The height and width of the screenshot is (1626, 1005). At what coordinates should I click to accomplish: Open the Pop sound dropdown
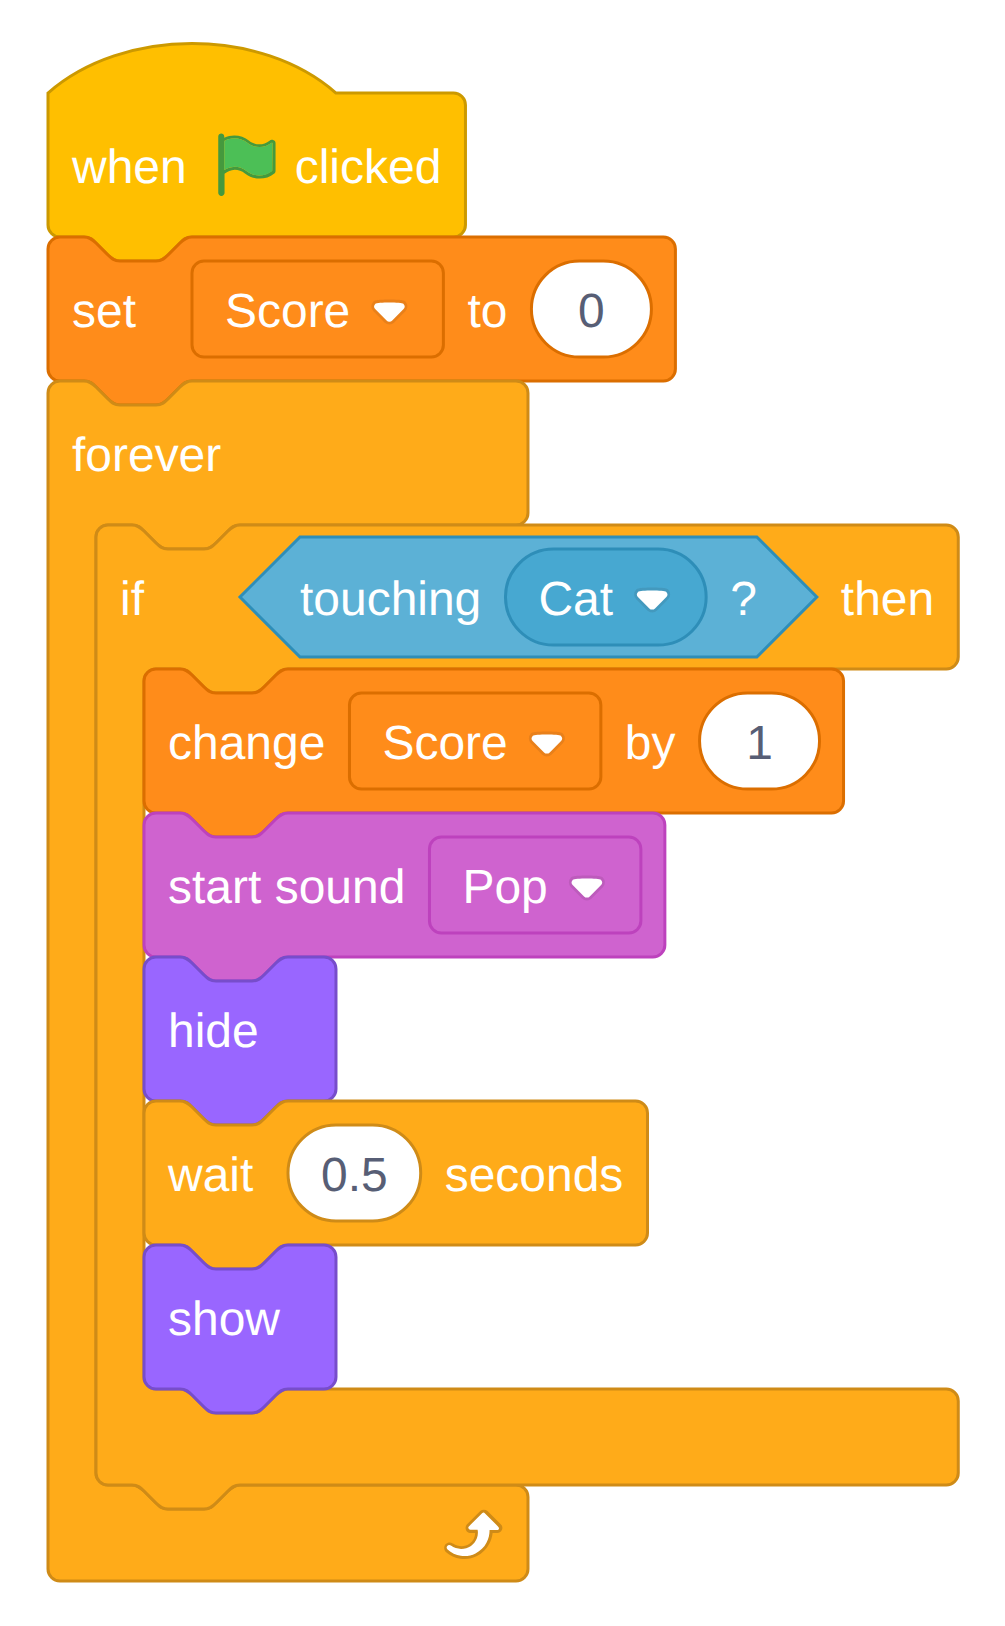click(535, 886)
